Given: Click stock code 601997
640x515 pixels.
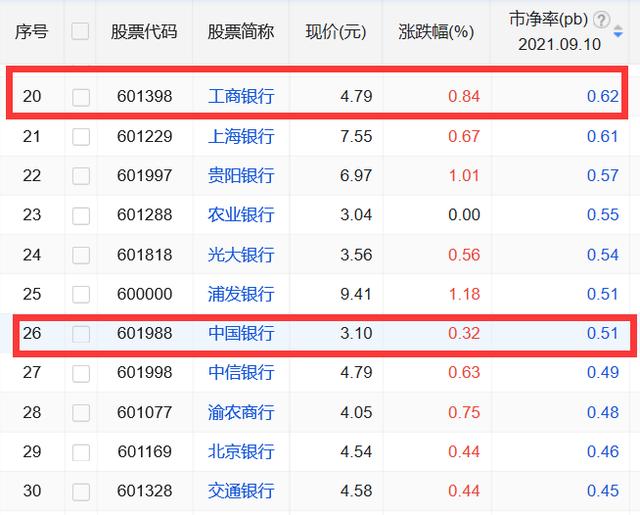Looking at the screenshot, I should coord(144,175).
